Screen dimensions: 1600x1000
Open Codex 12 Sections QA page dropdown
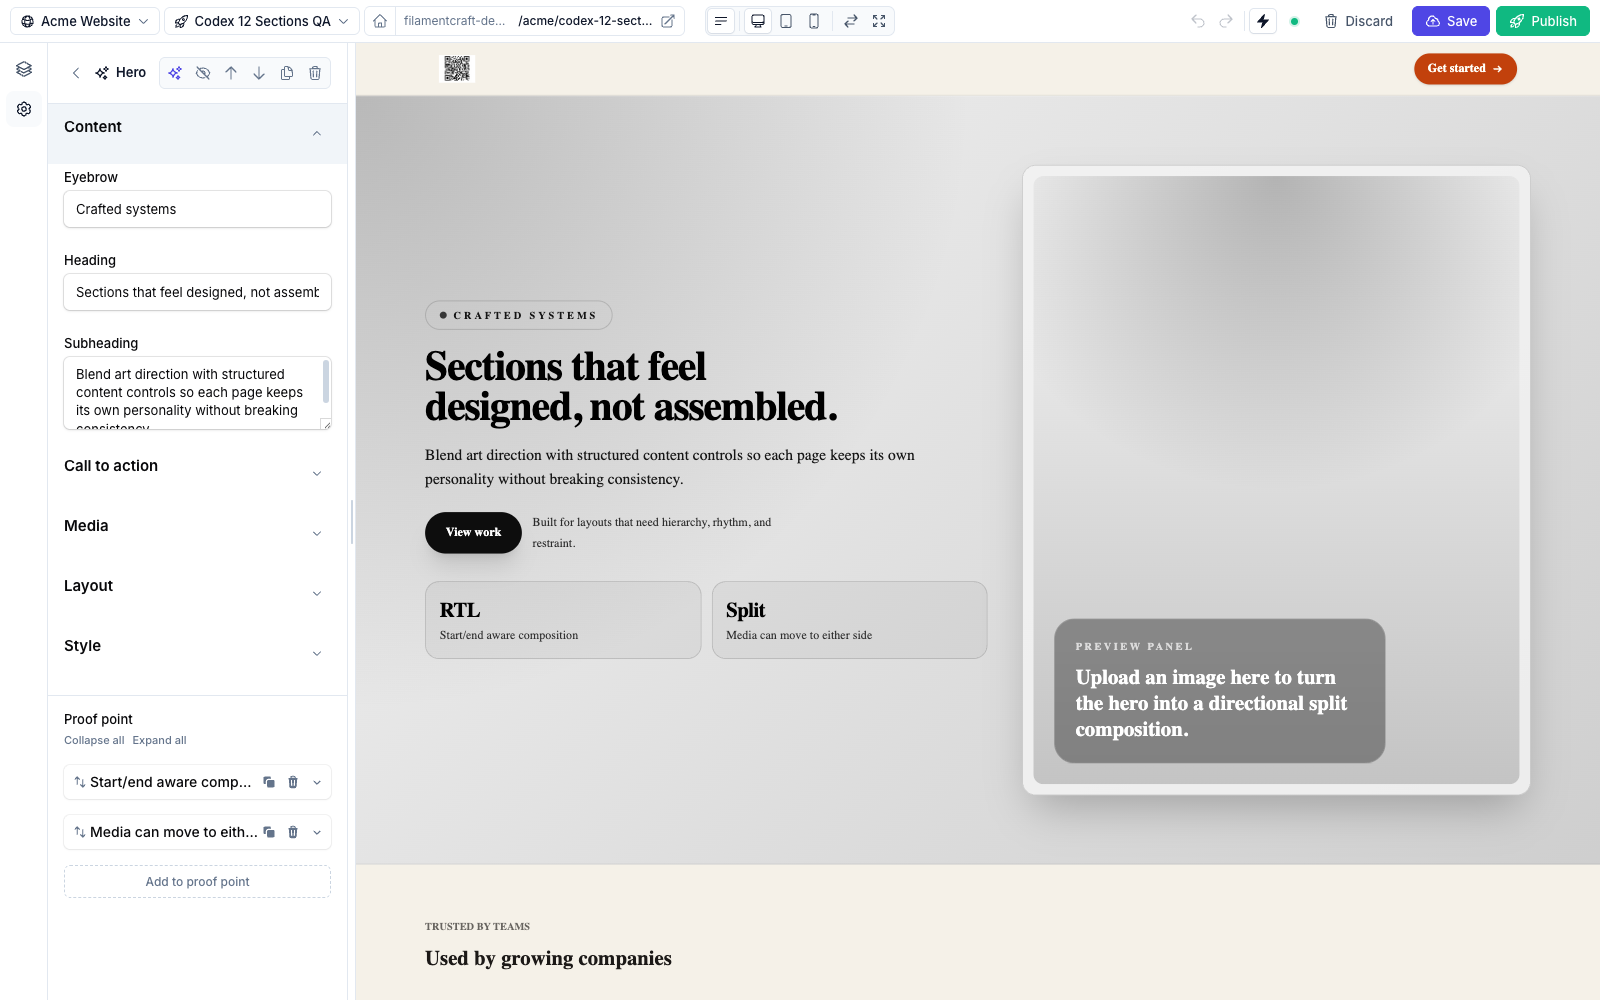point(261,21)
